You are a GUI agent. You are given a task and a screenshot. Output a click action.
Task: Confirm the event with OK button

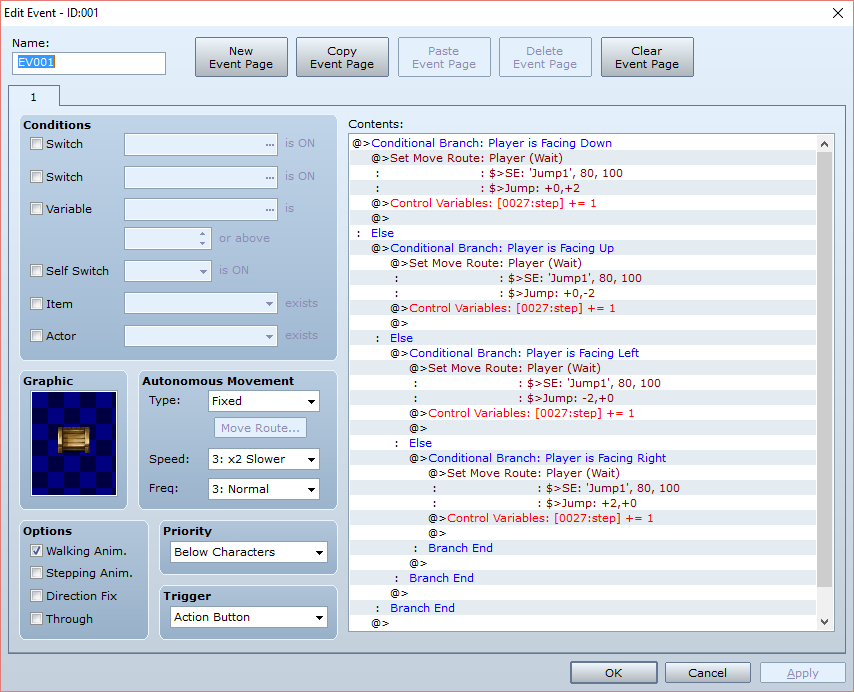[x=614, y=673]
